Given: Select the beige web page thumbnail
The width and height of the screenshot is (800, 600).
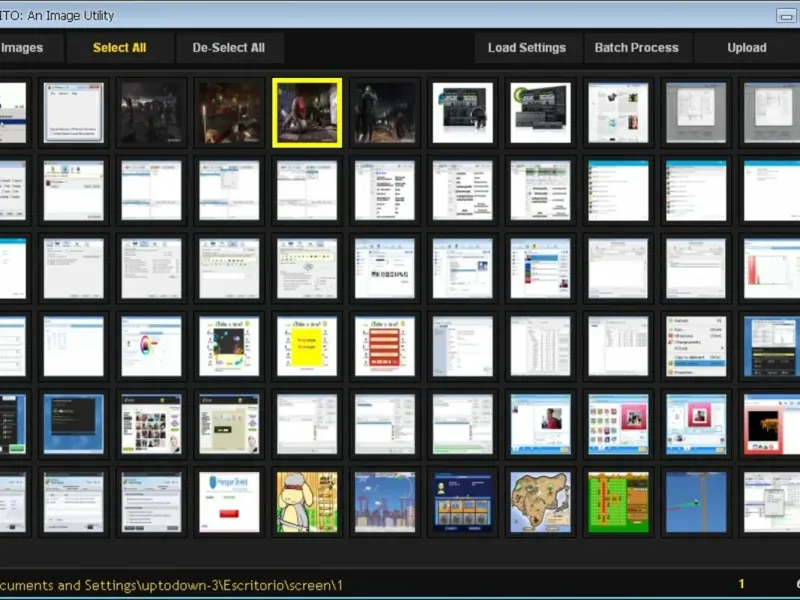Looking at the screenshot, I should pyautogui.click(x=229, y=424).
